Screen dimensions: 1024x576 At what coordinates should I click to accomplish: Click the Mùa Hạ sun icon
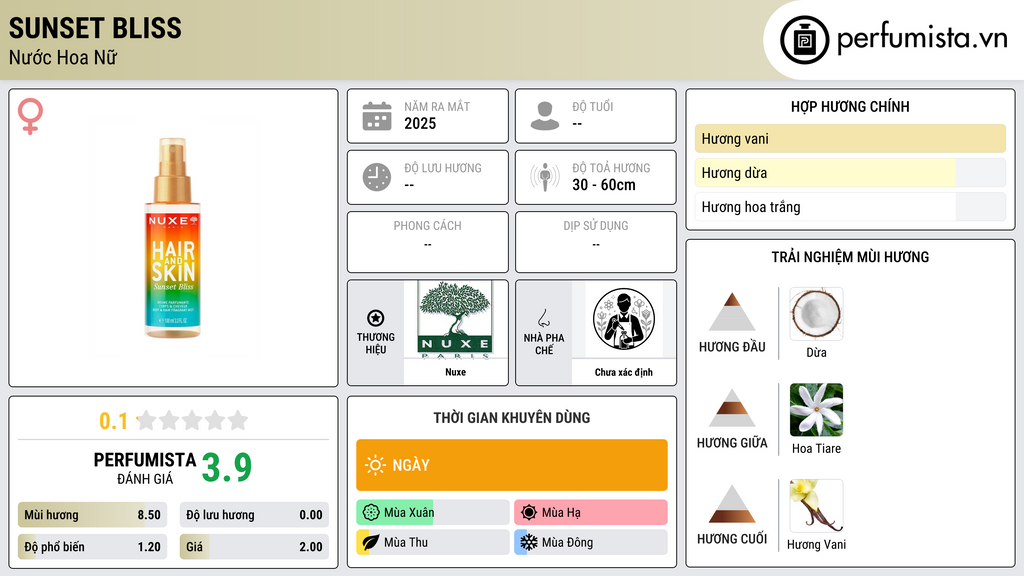(529, 513)
